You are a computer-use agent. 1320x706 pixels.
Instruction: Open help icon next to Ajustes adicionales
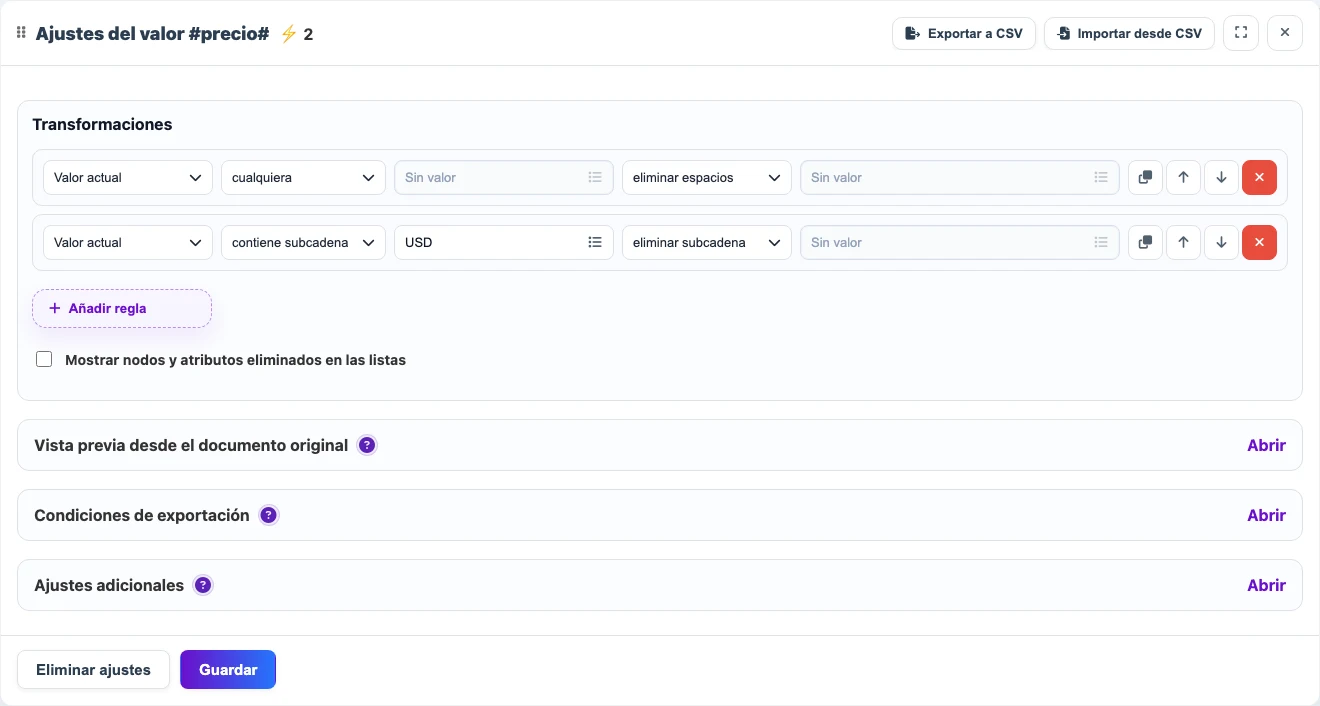pyautogui.click(x=203, y=585)
